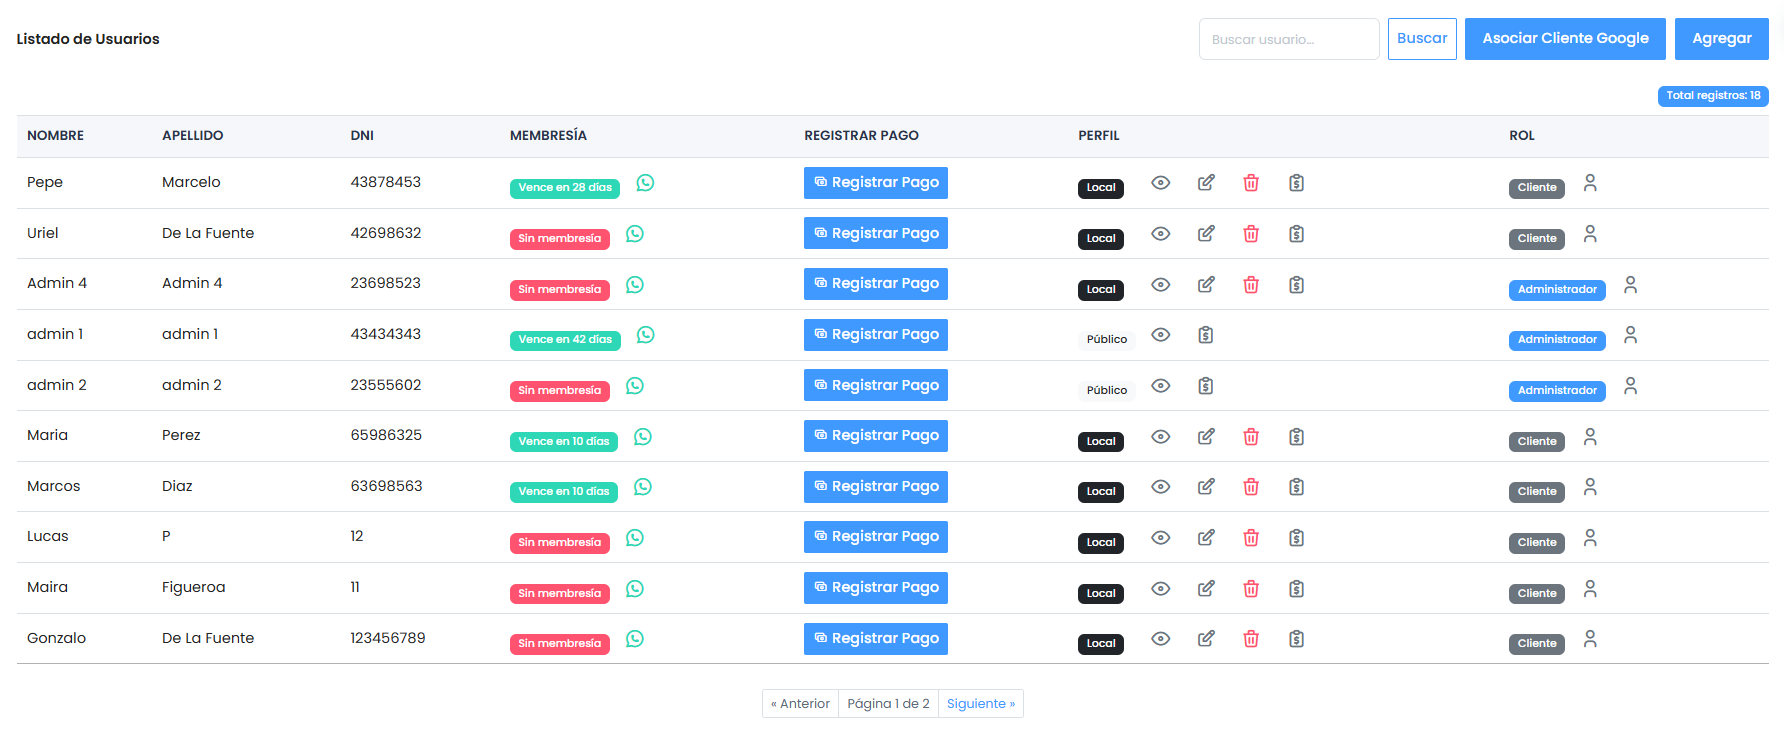Click Administrador role badge for Admin 4
This screenshot has width=1784, height=733.
tap(1556, 290)
